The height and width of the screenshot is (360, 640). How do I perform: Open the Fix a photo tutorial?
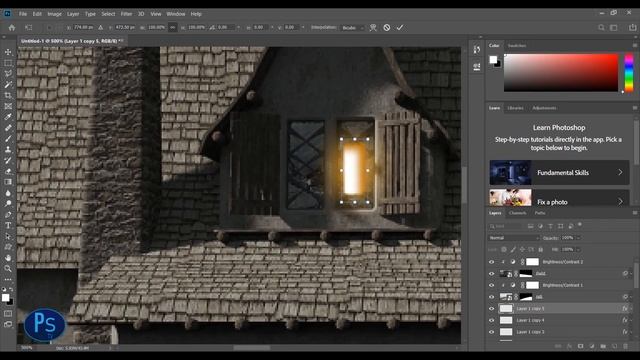(559, 198)
